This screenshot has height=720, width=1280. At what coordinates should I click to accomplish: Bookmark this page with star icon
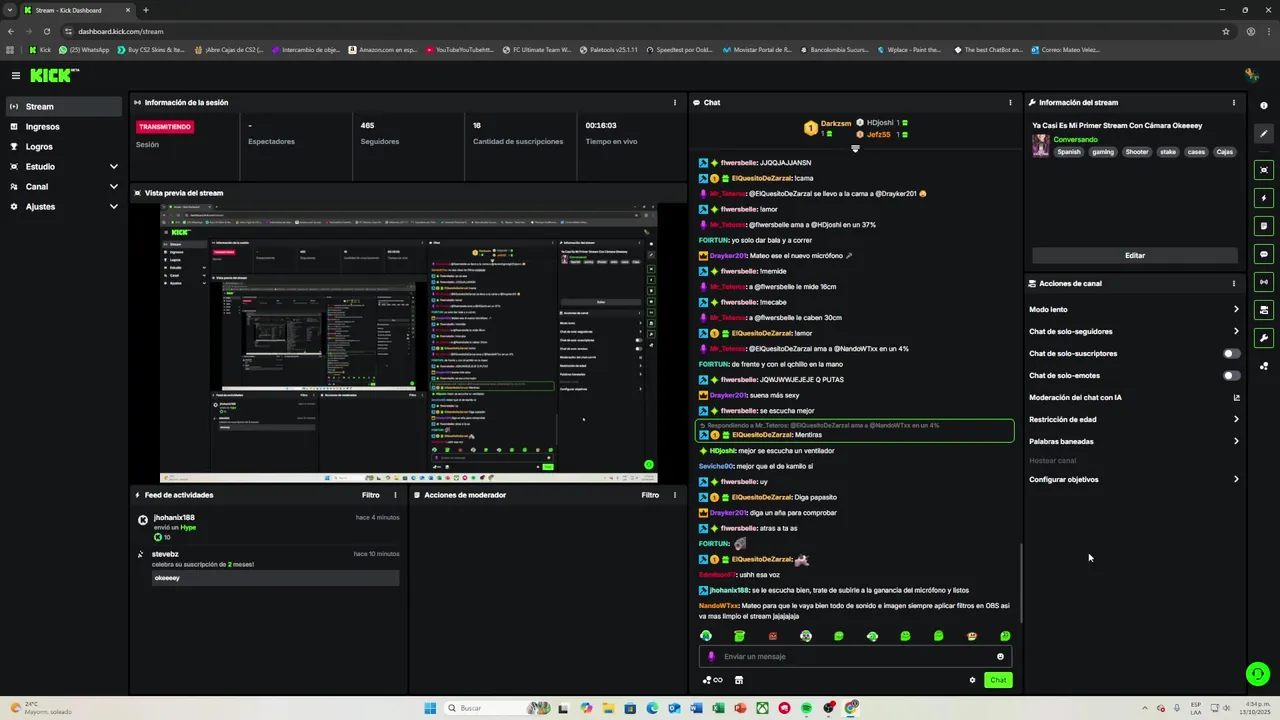1226,31
